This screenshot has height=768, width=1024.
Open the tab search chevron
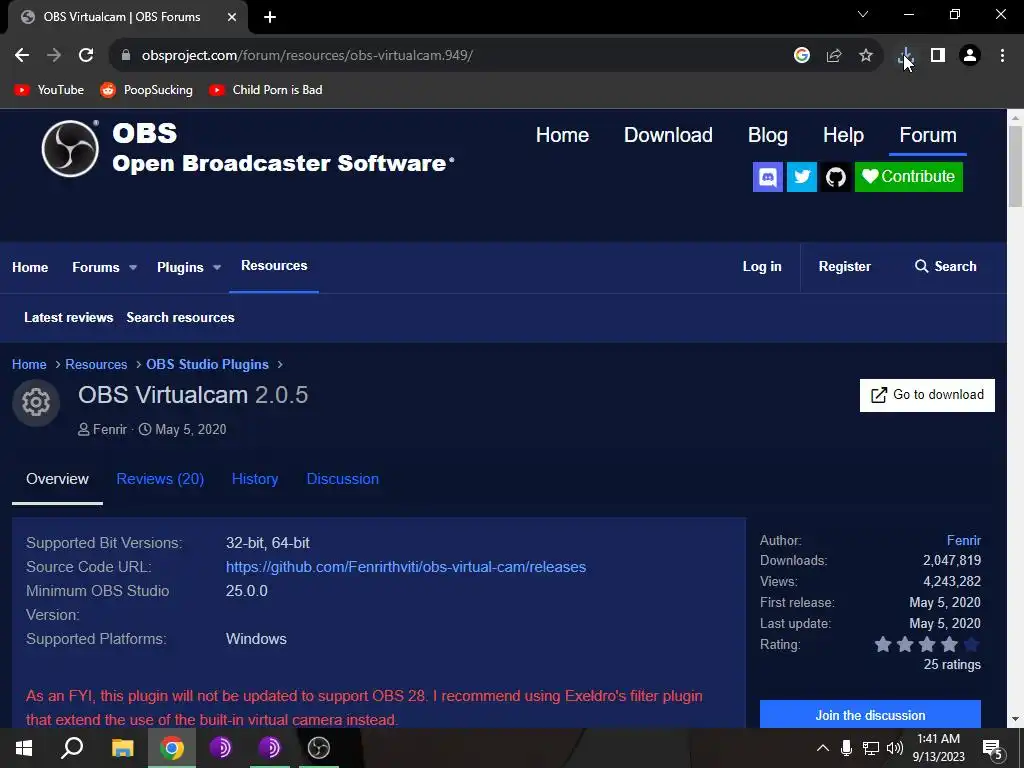(x=863, y=14)
